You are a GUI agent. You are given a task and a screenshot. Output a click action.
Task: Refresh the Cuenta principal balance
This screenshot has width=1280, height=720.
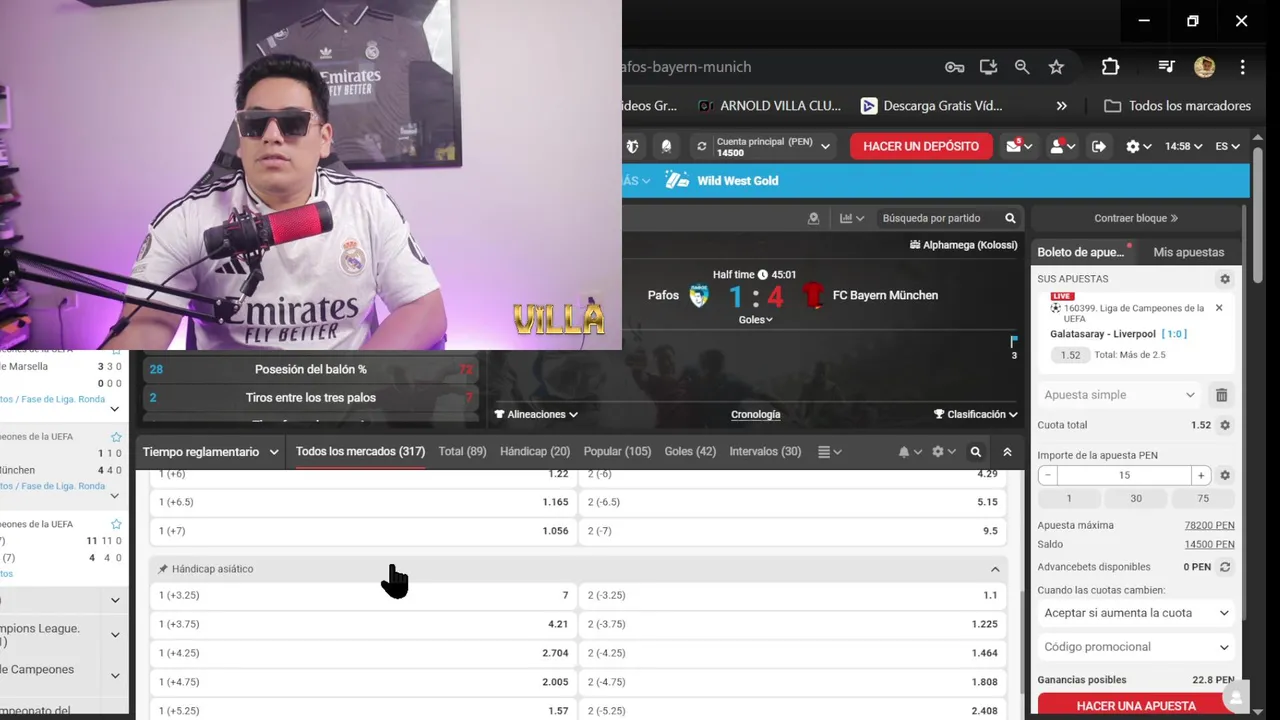[x=702, y=146]
